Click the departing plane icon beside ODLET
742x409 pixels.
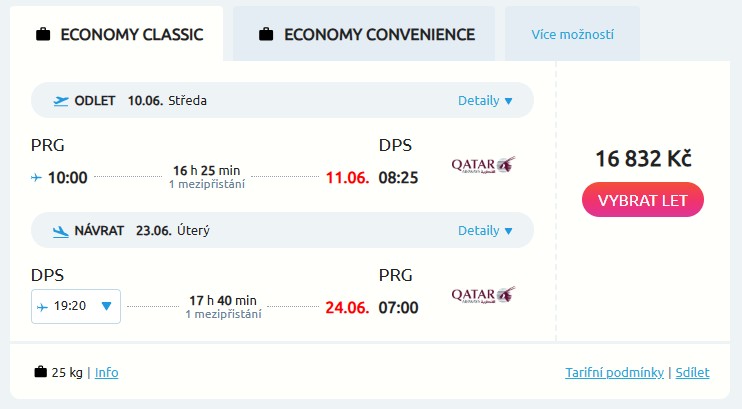click(x=61, y=100)
